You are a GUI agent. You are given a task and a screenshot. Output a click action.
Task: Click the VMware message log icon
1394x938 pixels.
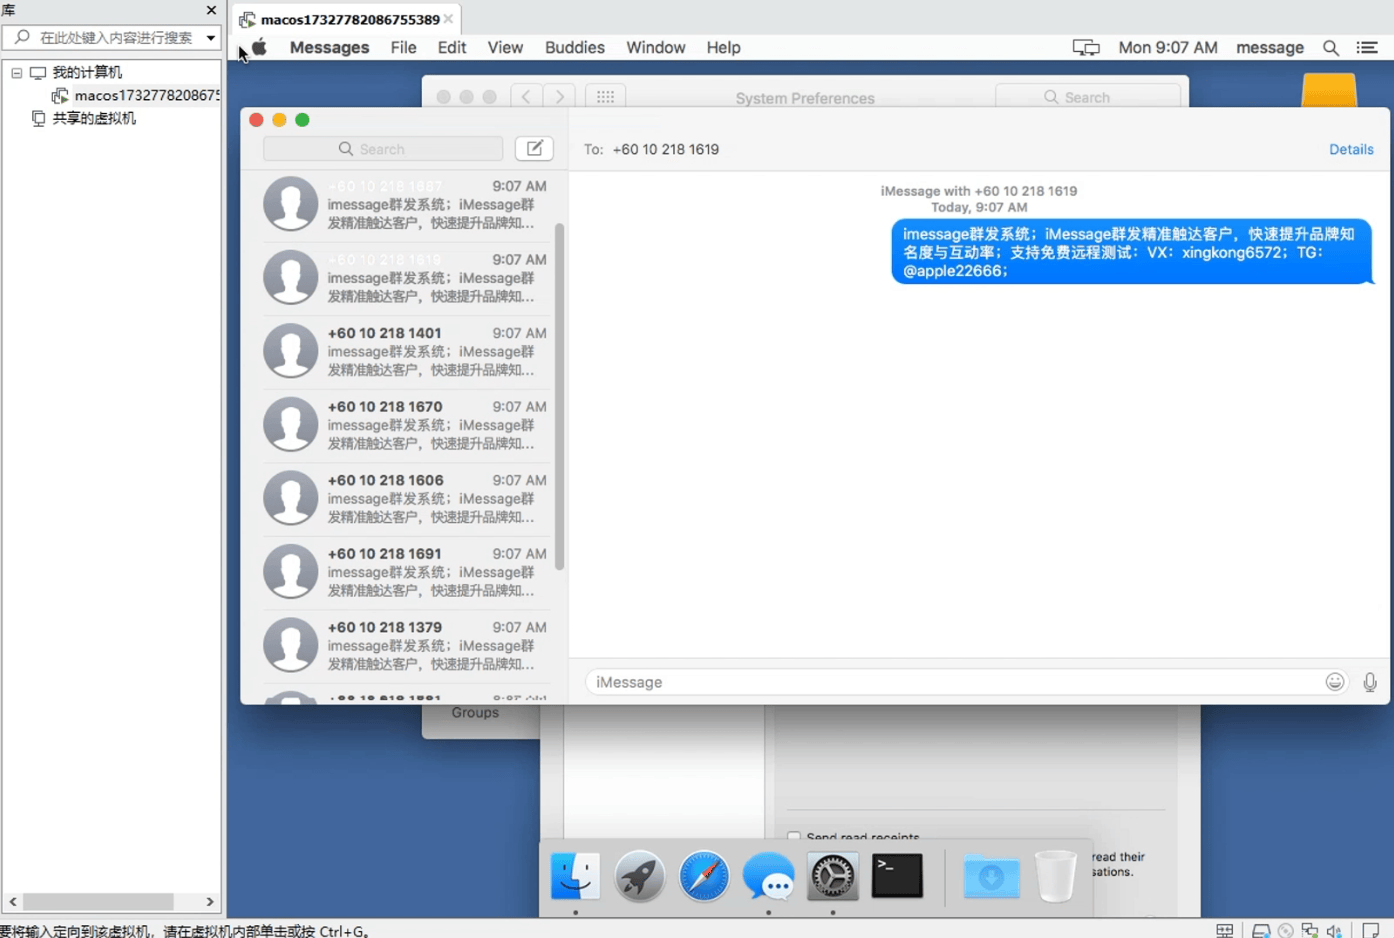pos(1371,930)
